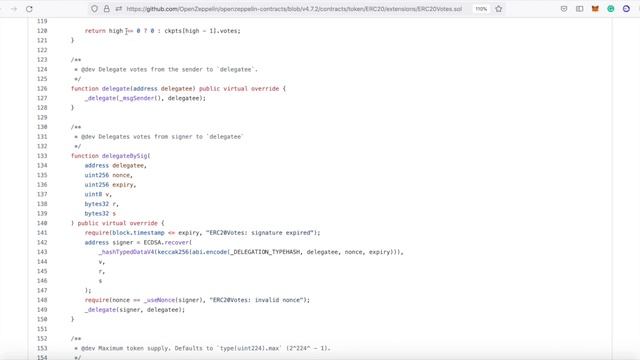Viewport: 640px width, 360px height.
Task: Click 'ERC20Votes: invalid nonce' string
Action: [x=257, y=300]
